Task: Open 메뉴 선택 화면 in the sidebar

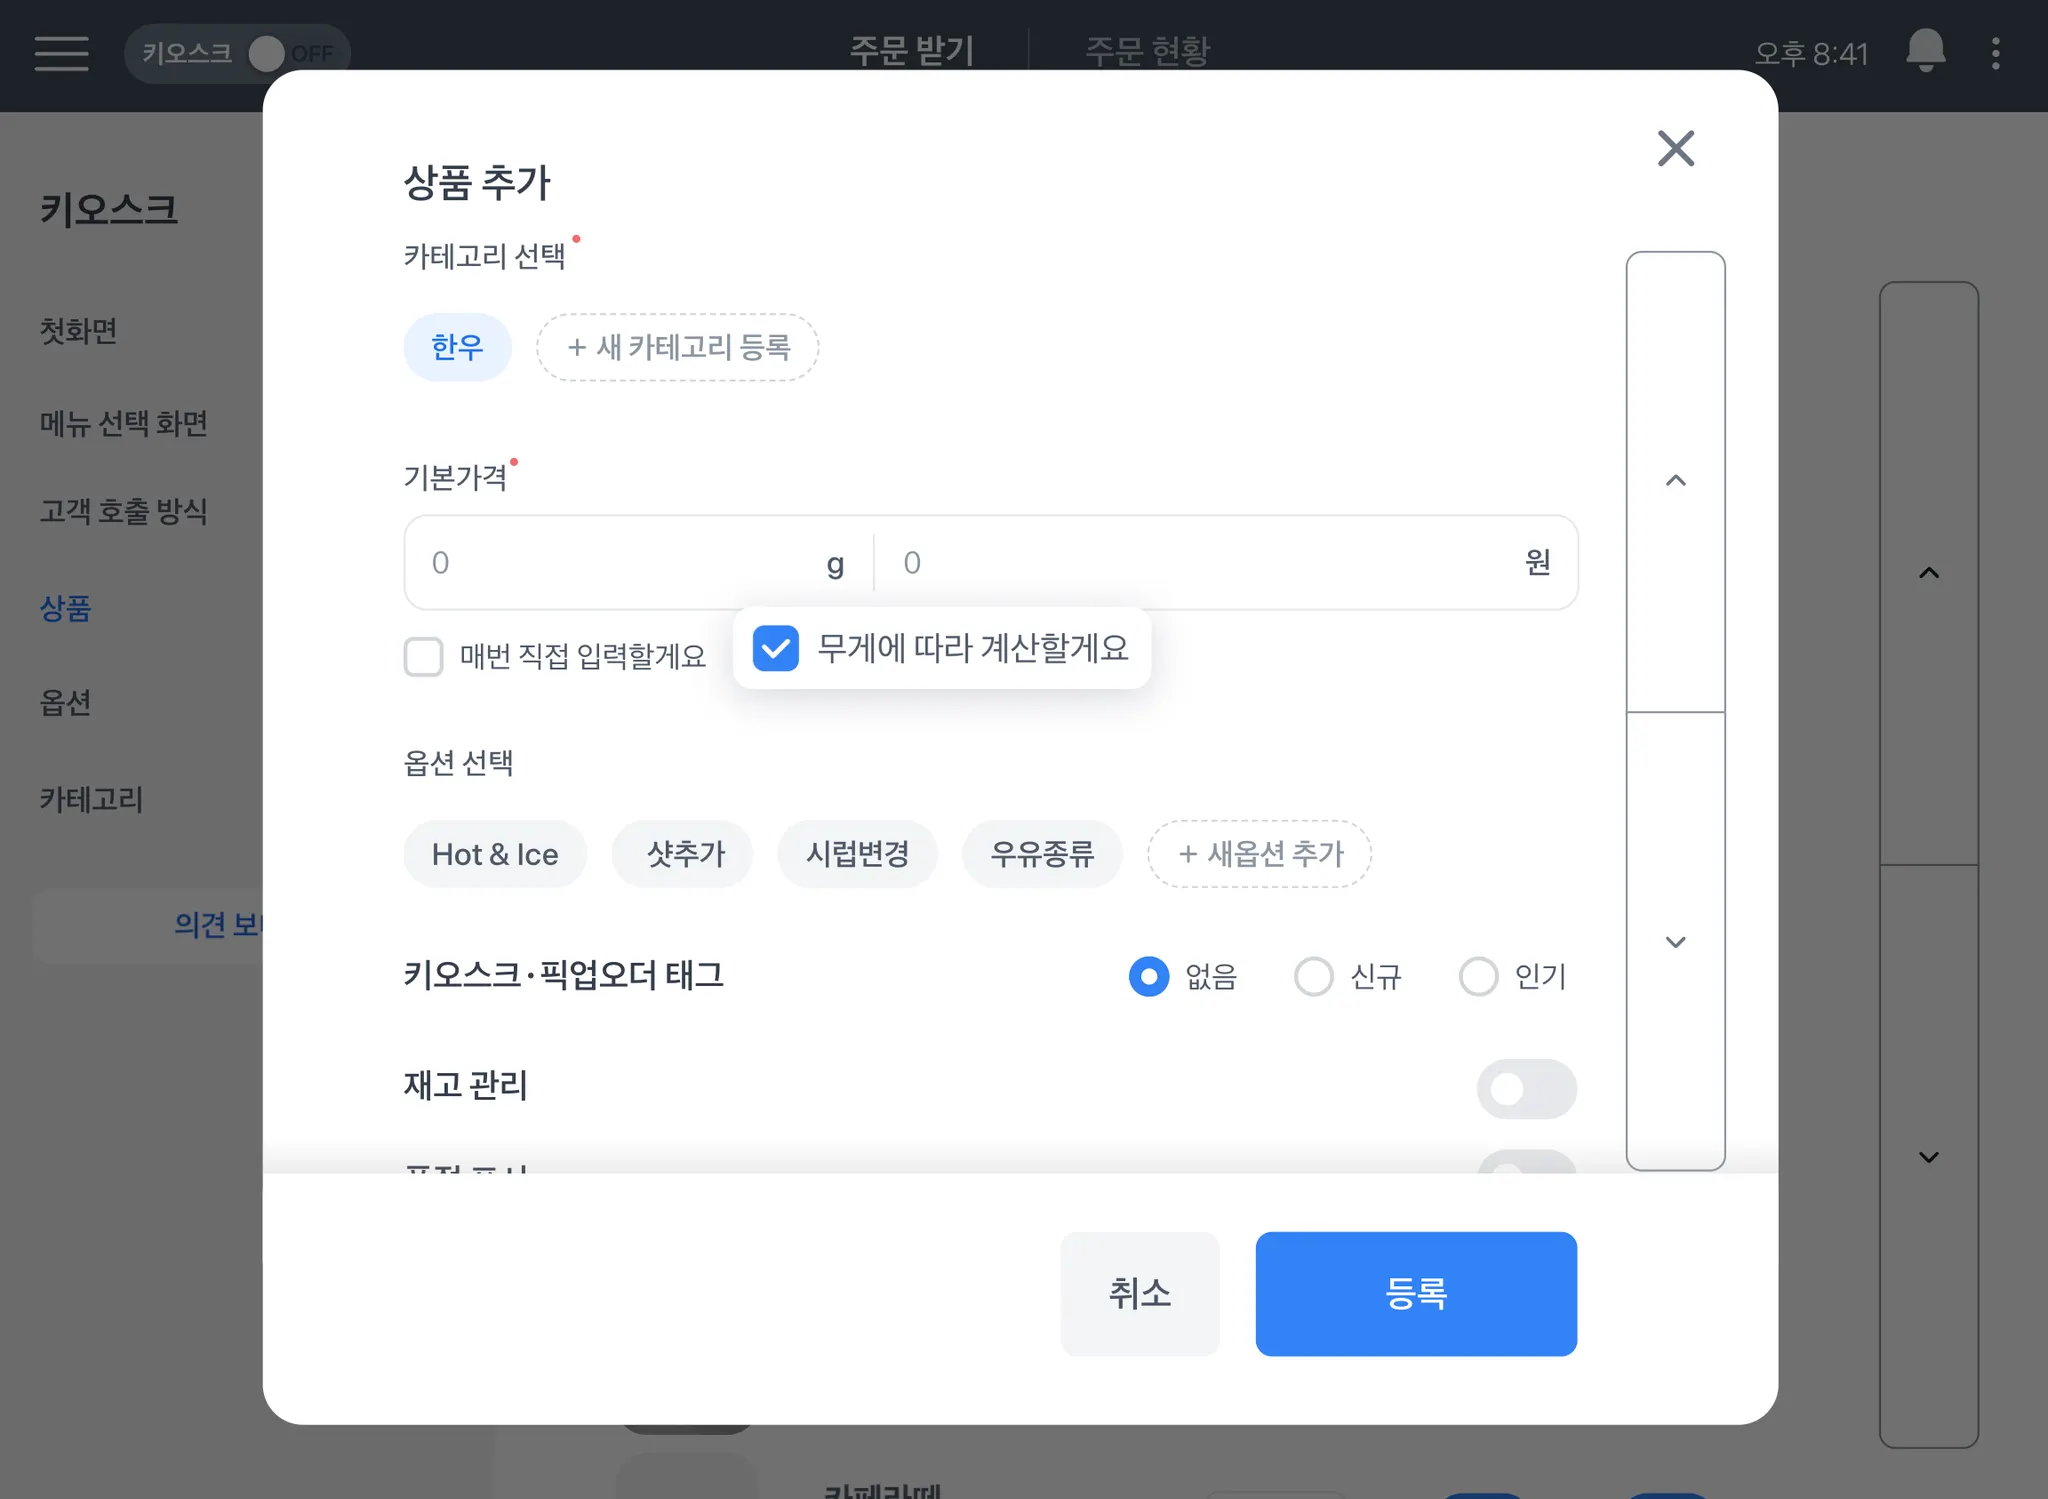Action: pyautogui.click(x=124, y=424)
